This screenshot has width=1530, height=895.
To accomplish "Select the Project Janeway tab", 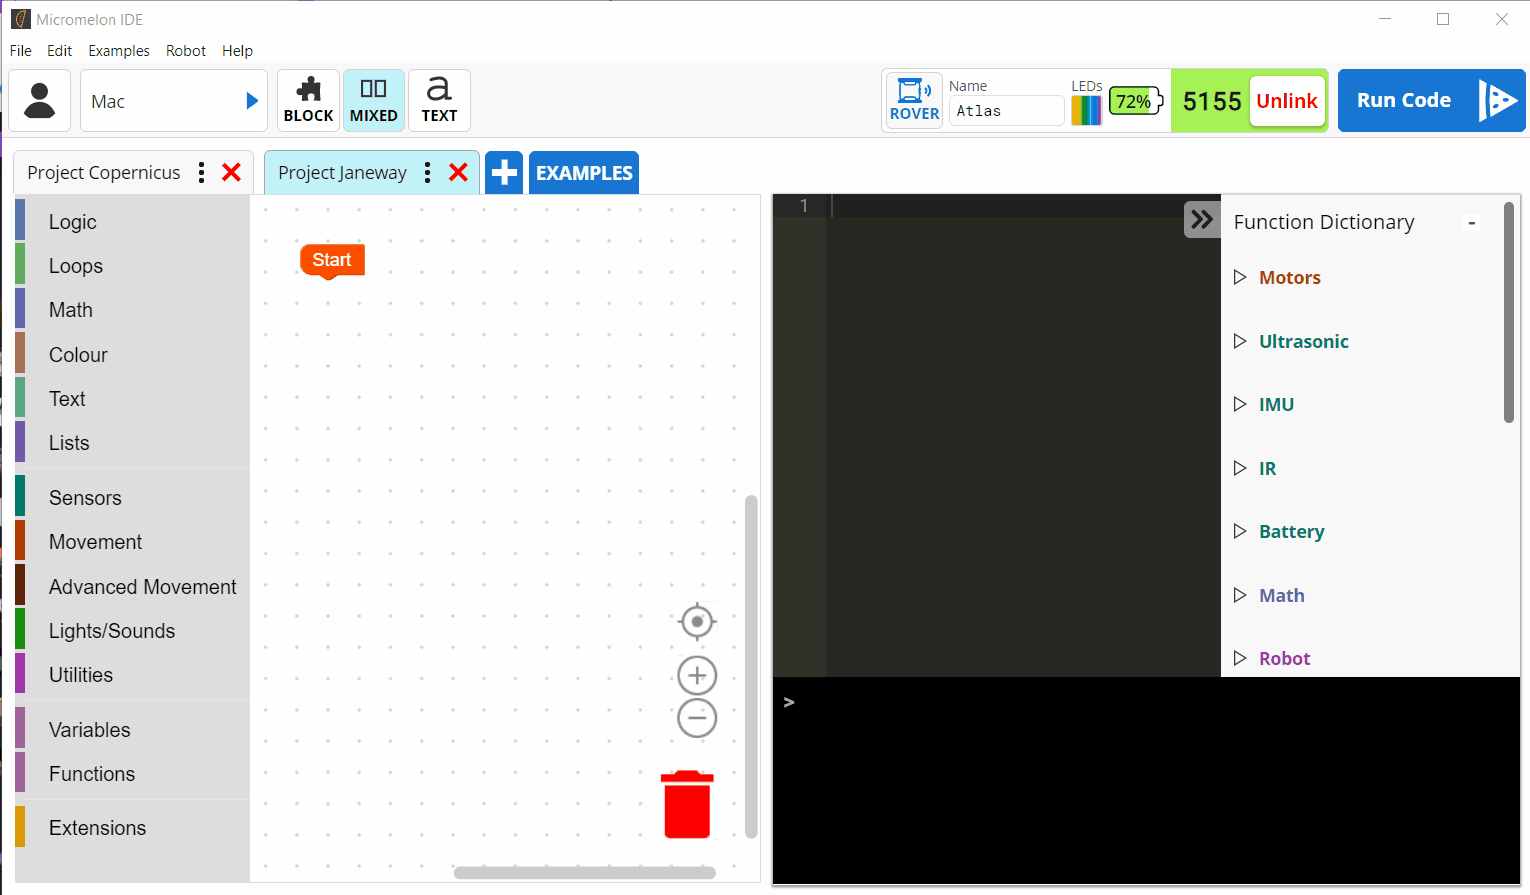I will click(x=342, y=173).
